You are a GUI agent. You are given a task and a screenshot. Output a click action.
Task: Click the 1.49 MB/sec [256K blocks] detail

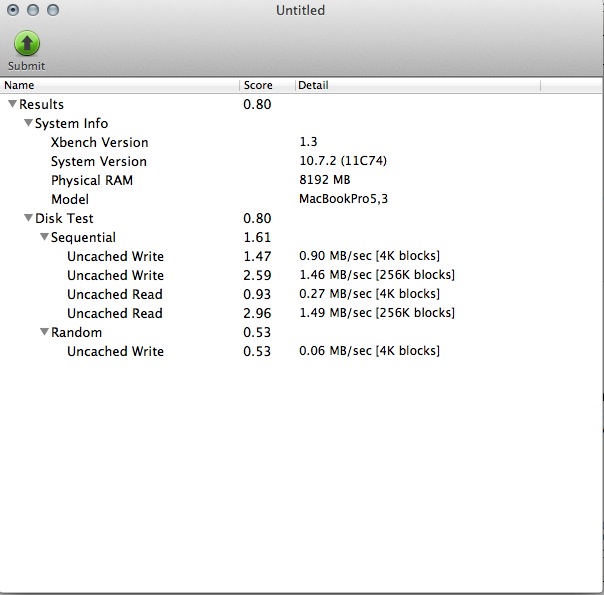pos(377,313)
